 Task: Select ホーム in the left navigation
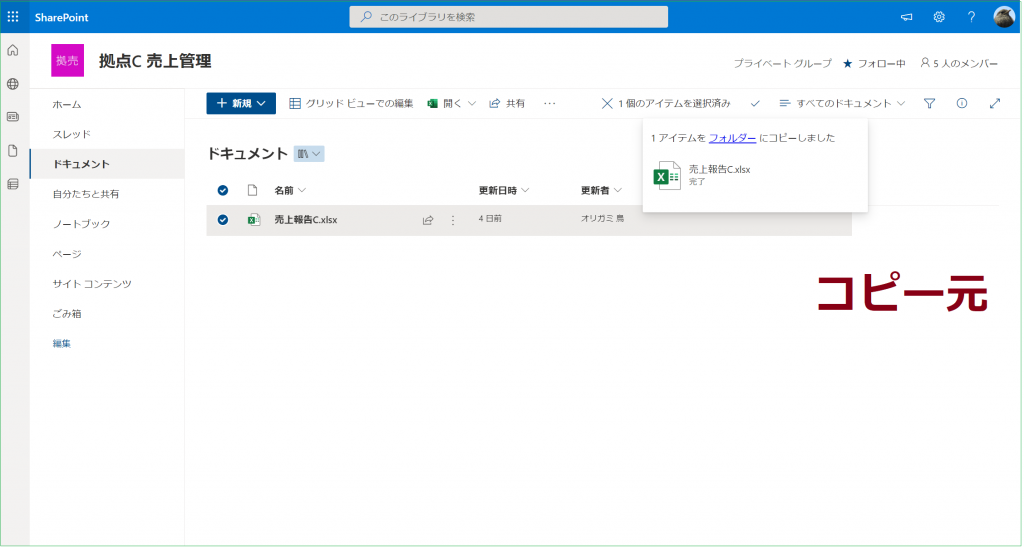[67, 104]
